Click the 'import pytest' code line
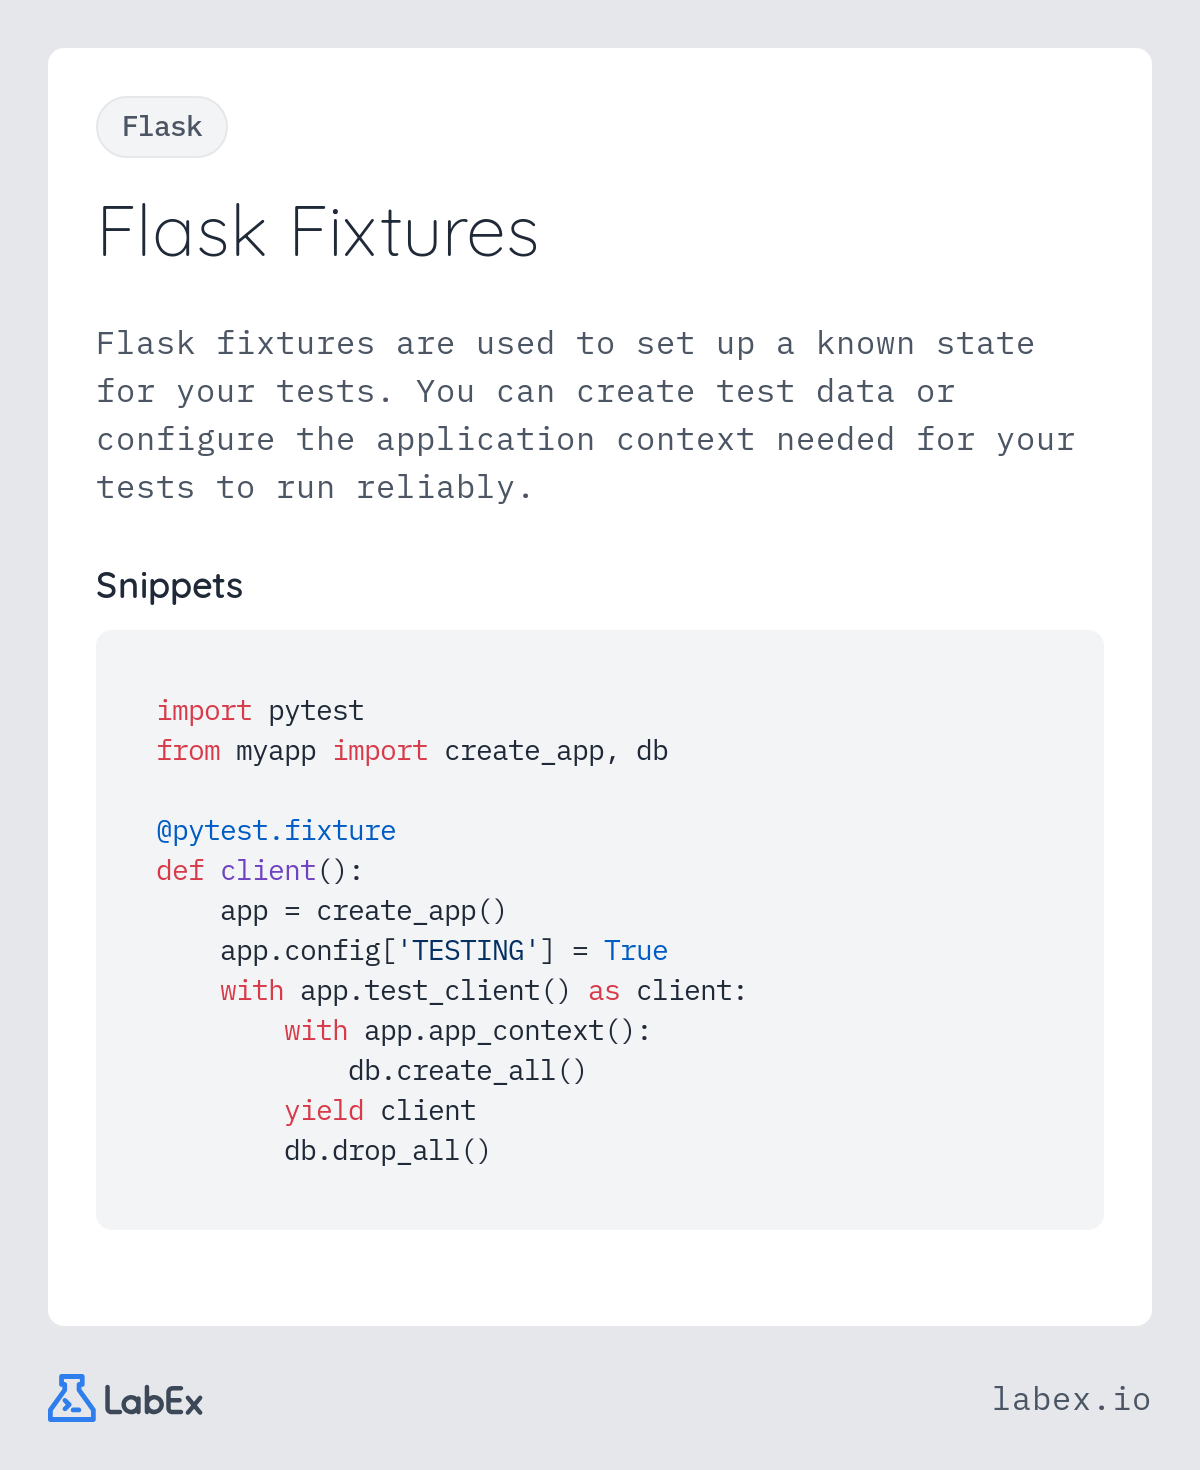Image resolution: width=1200 pixels, height=1470 pixels. (x=260, y=711)
